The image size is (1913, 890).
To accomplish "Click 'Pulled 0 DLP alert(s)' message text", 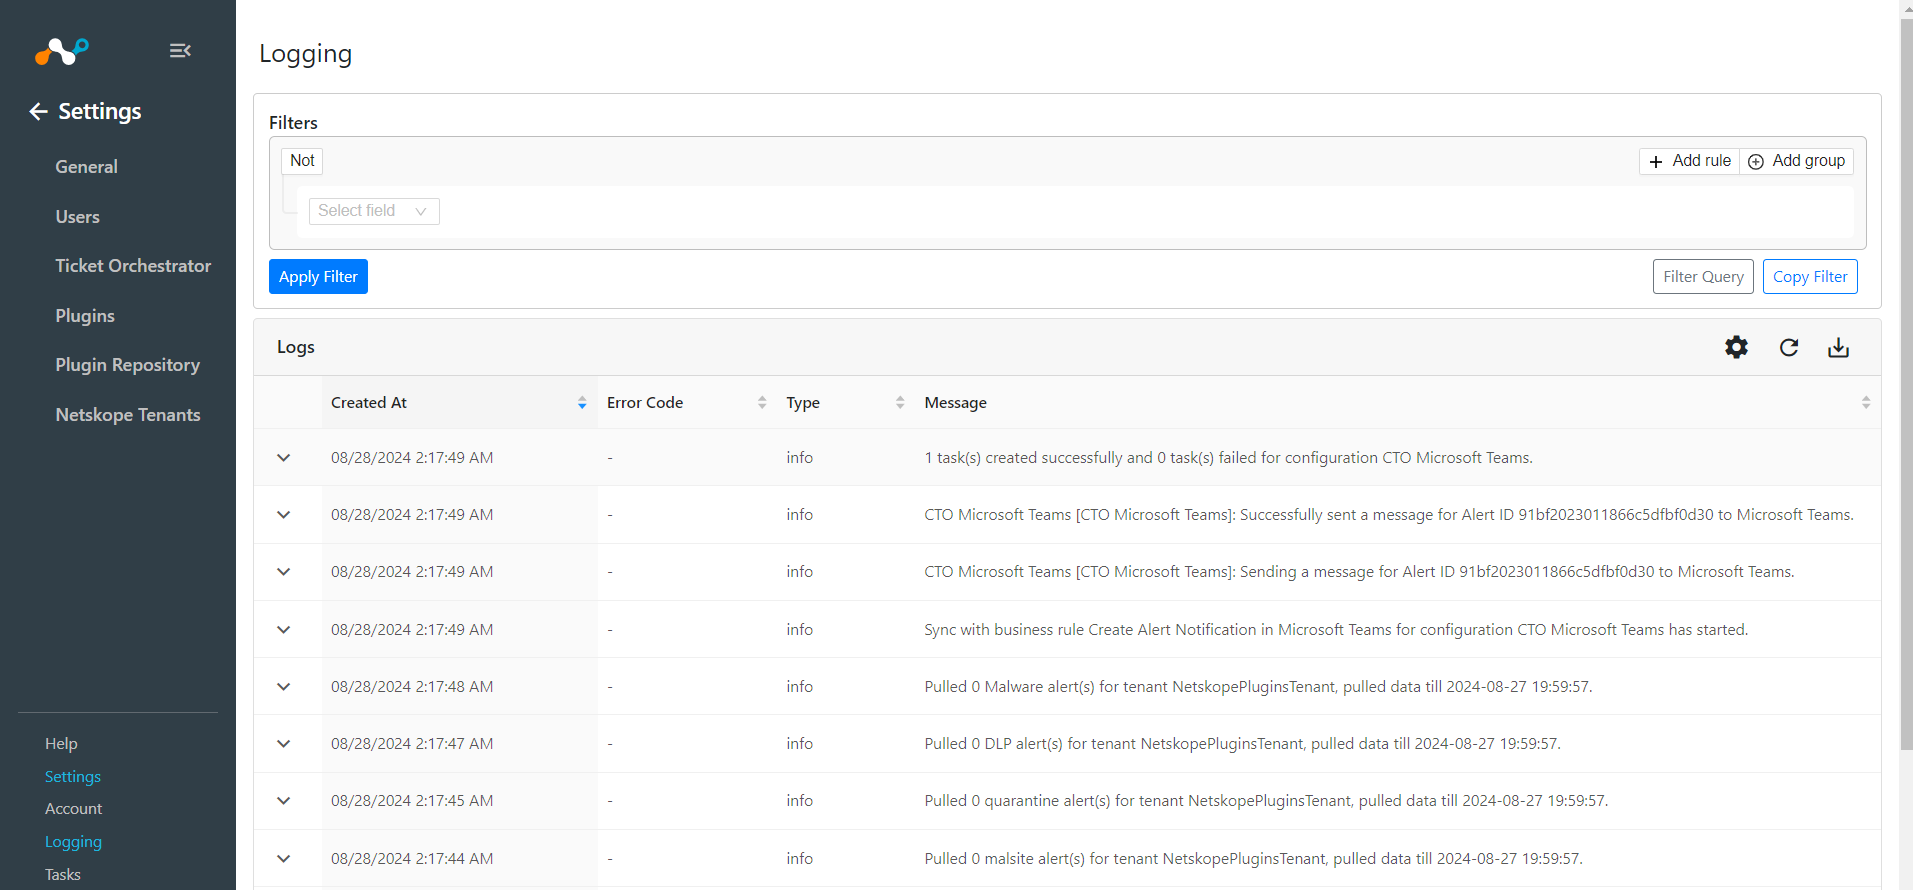I will click(x=1242, y=744).
